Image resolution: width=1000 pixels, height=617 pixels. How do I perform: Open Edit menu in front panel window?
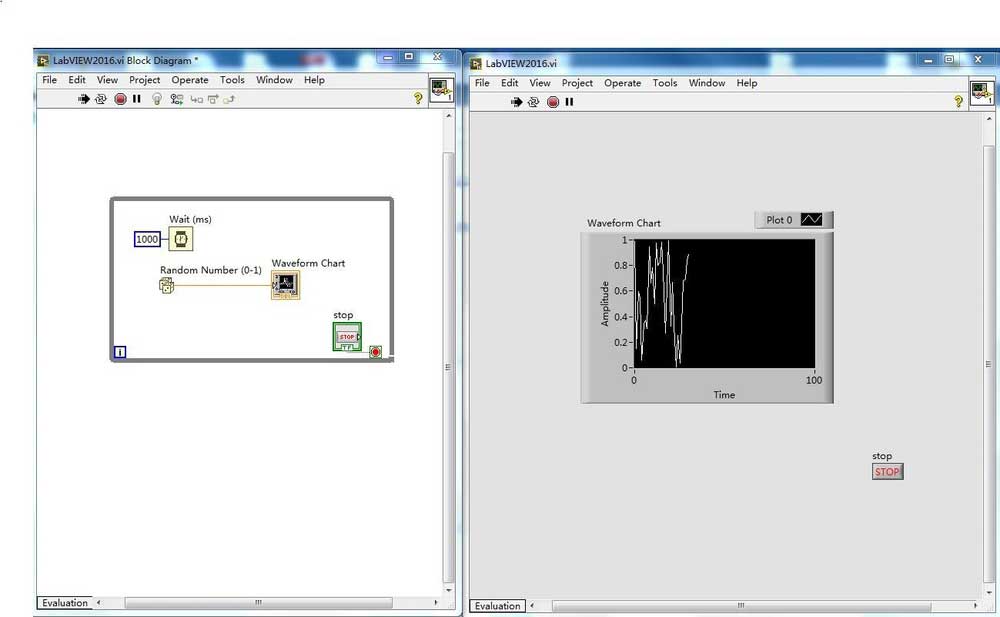tap(510, 83)
